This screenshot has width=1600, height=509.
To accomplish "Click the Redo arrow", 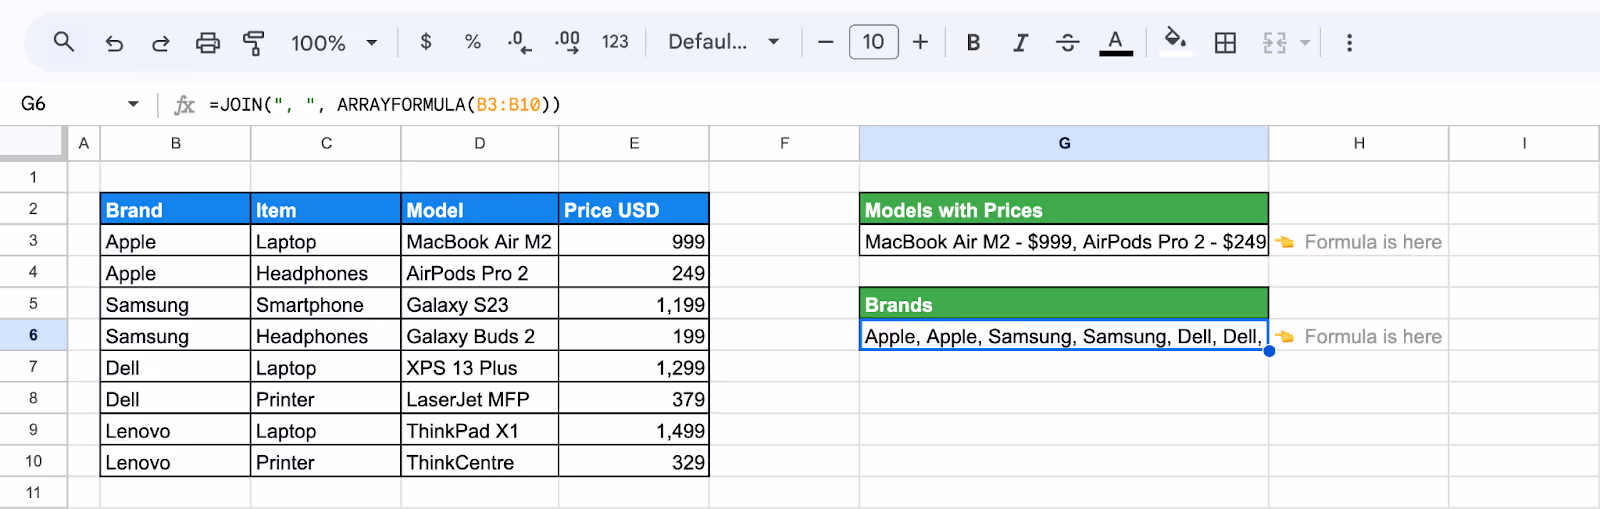I will point(160,43).
